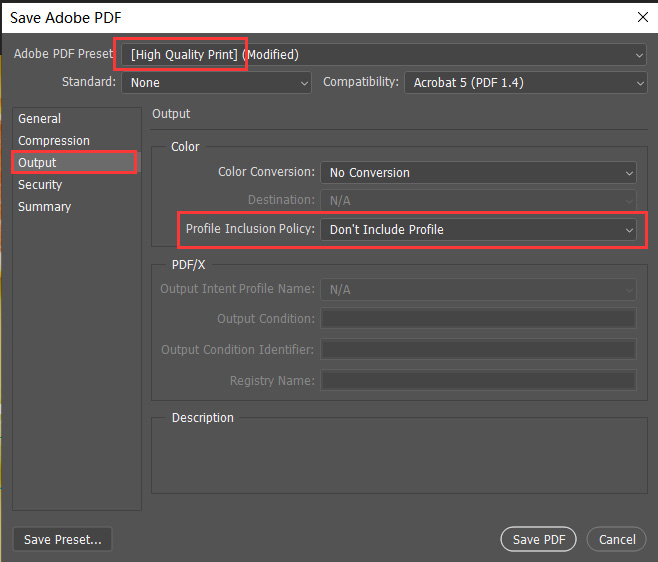The width and height of the screenshot is (658, 562).
Task: Click the Save Preset button
Action: coord(63,539)
